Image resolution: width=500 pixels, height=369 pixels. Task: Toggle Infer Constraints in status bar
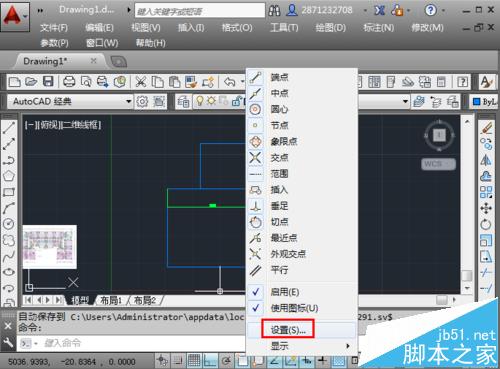(162, 361)
